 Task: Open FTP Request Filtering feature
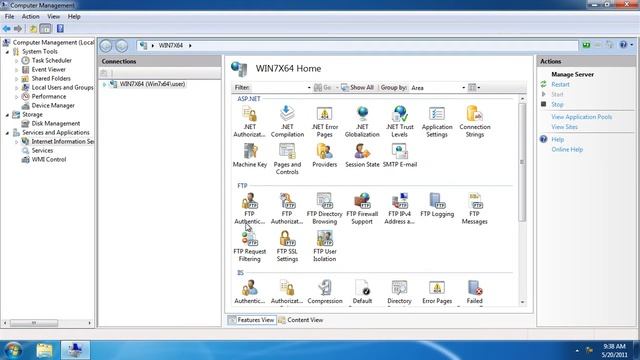[249, 246]
